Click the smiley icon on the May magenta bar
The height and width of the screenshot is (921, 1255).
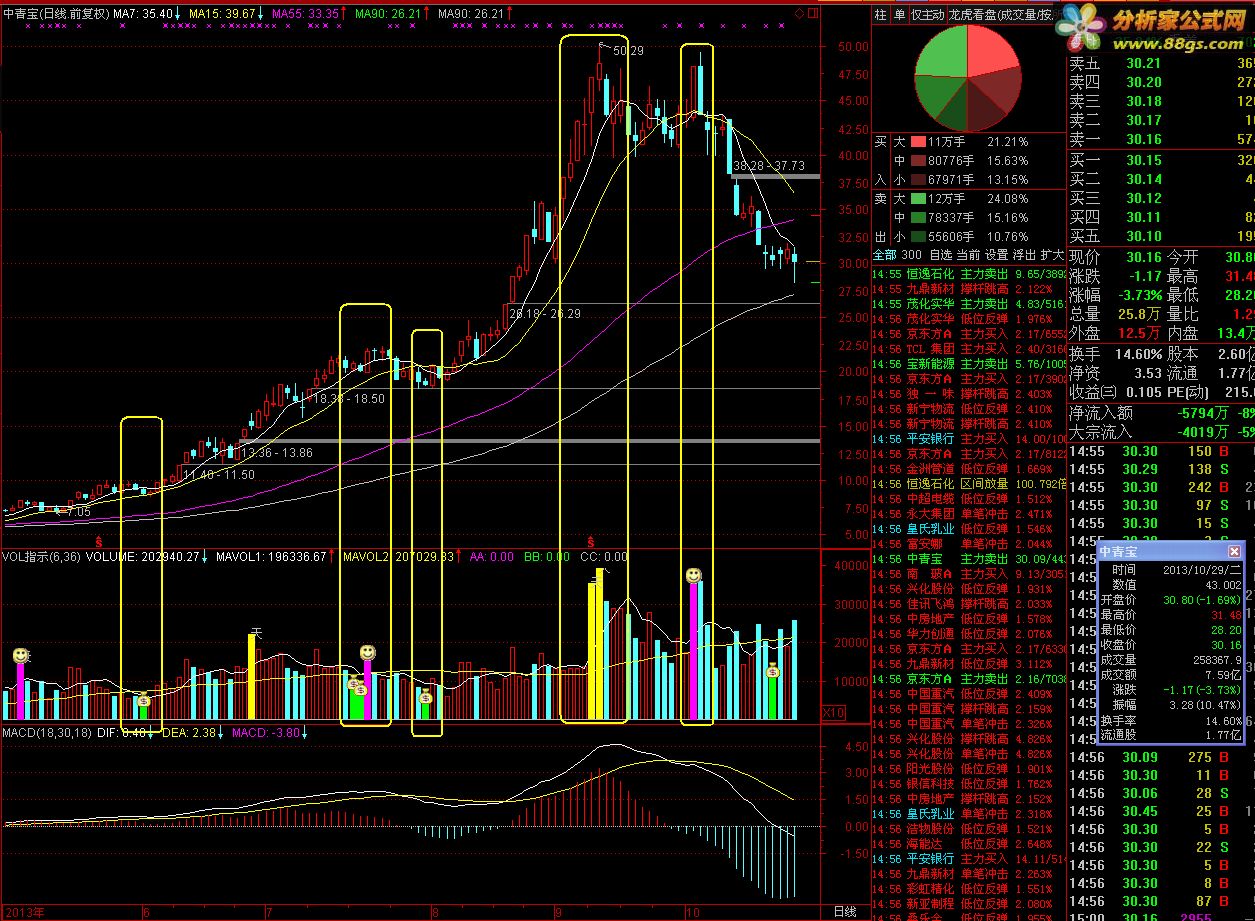(21, 655)
